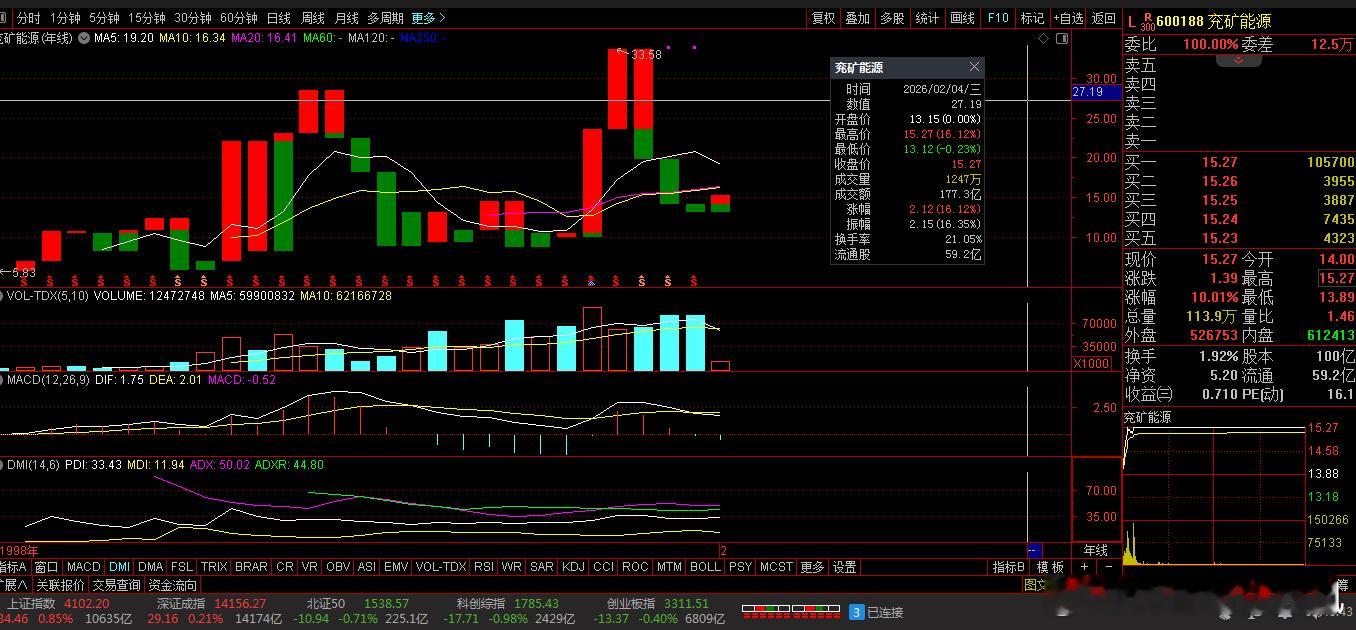Toggle 复权 price adjustment mode
Image resolution: width=1356 pixels, height=630 pixels.
pos(821,17)
